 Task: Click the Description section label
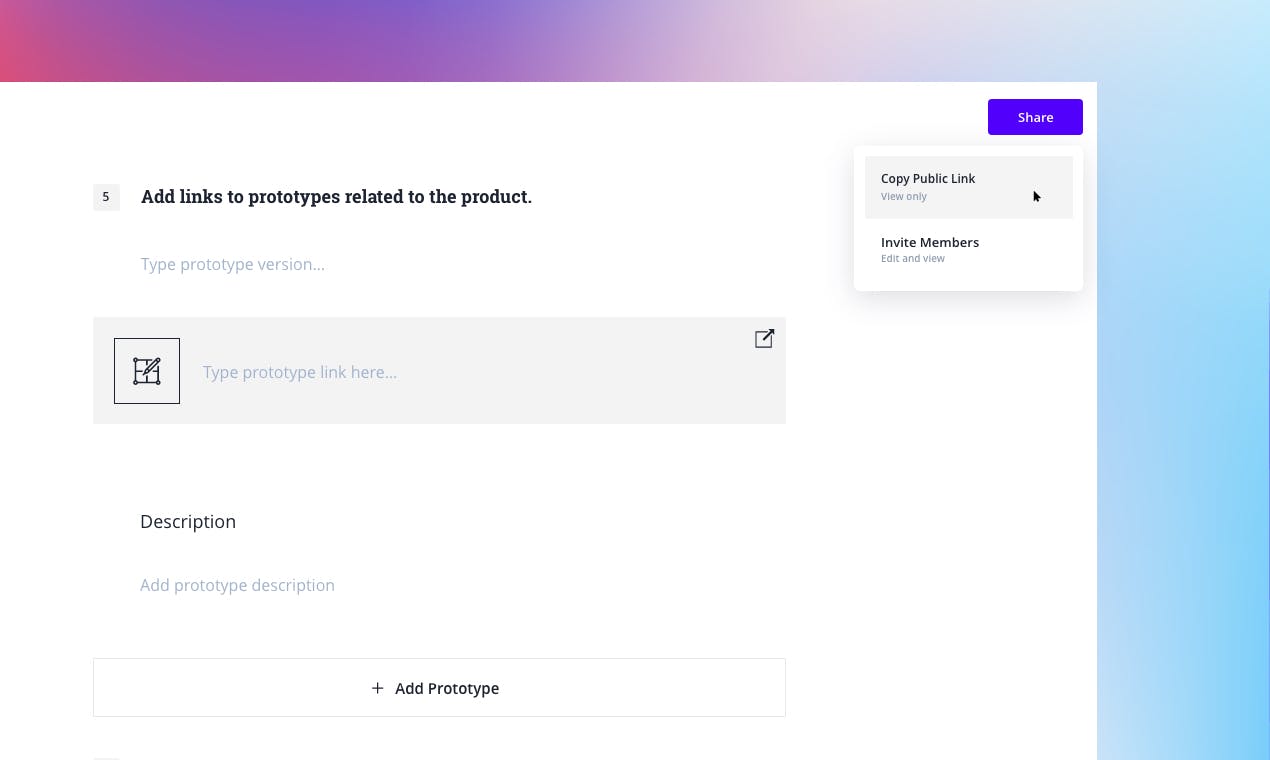pyautogui.click(x=188, y=522)
